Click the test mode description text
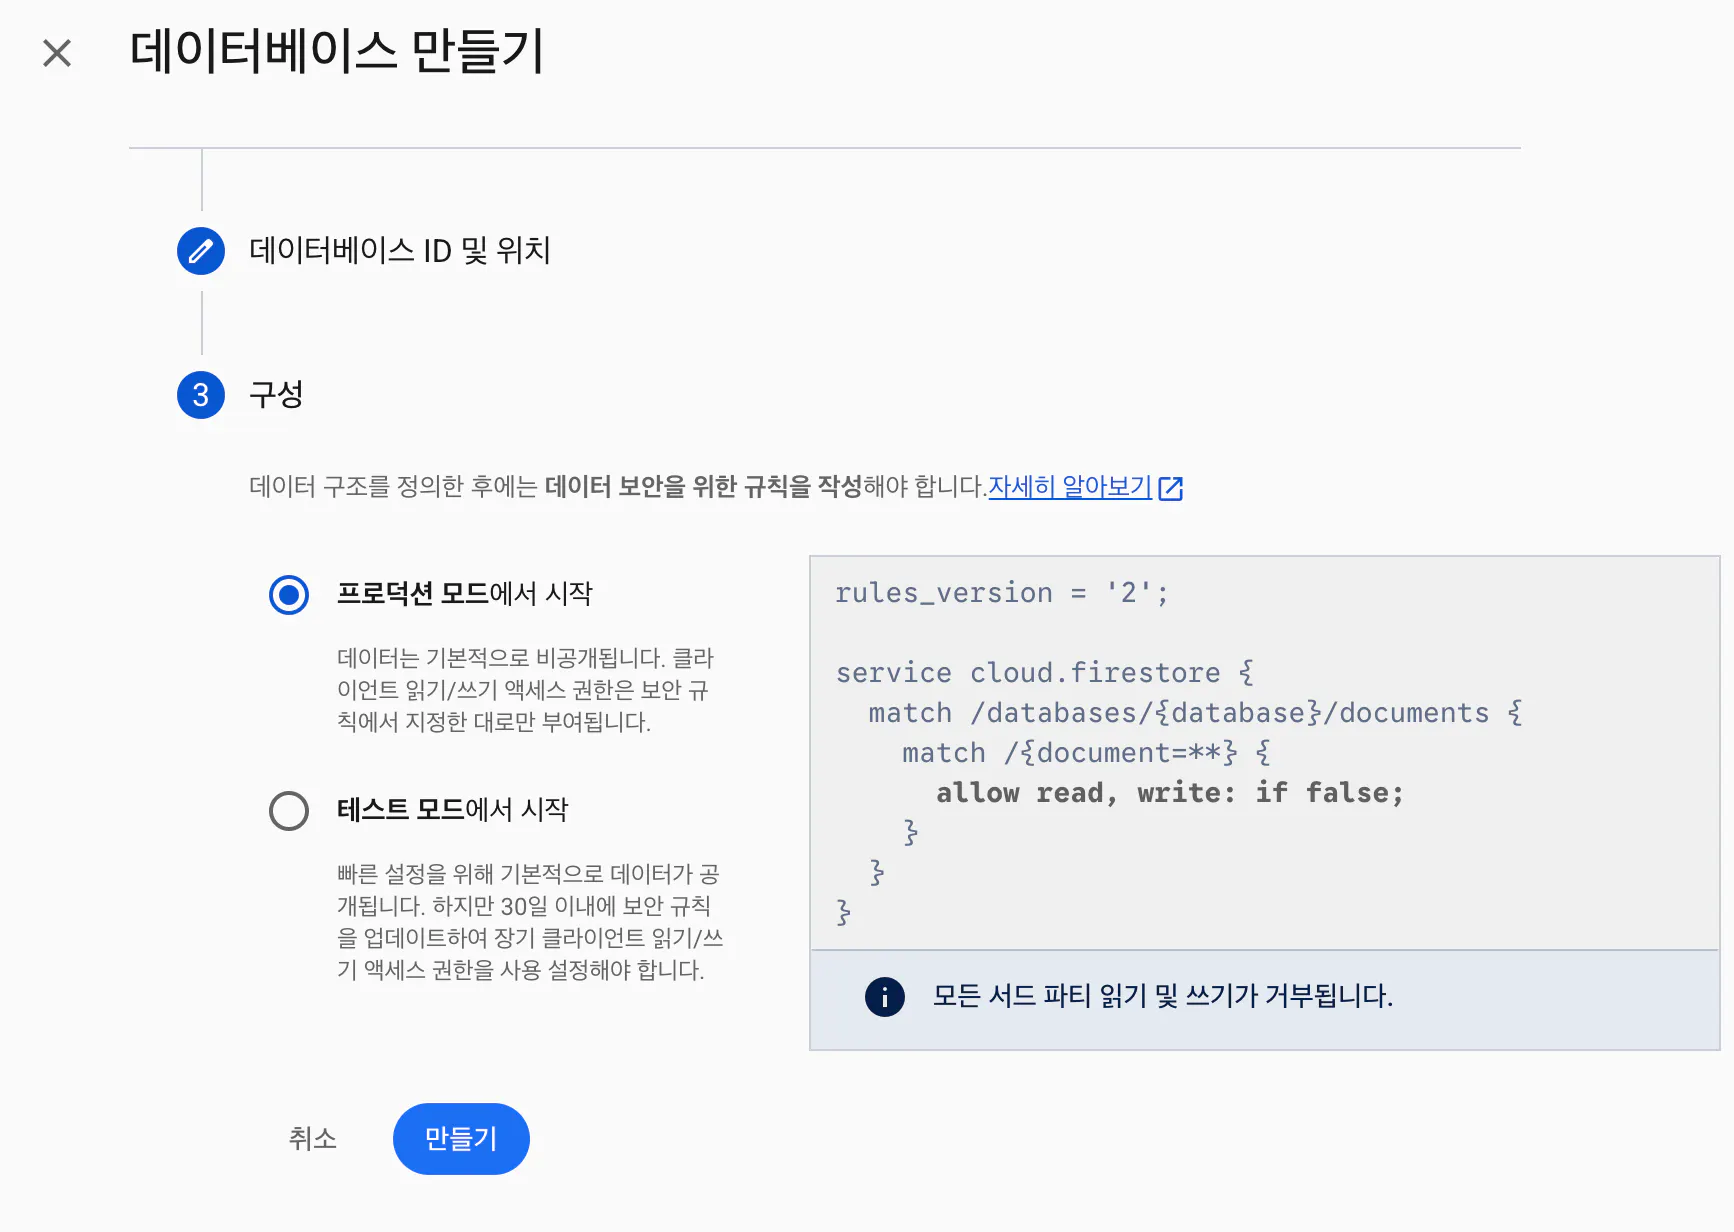Screen dimensions: 1734x1232 point(529,922)
